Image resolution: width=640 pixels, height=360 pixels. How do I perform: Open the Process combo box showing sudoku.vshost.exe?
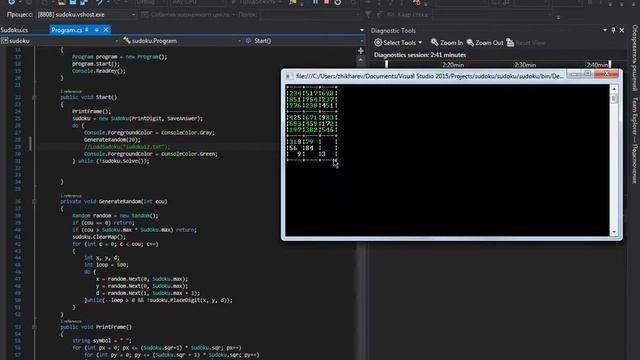click(x=86, y=15)
